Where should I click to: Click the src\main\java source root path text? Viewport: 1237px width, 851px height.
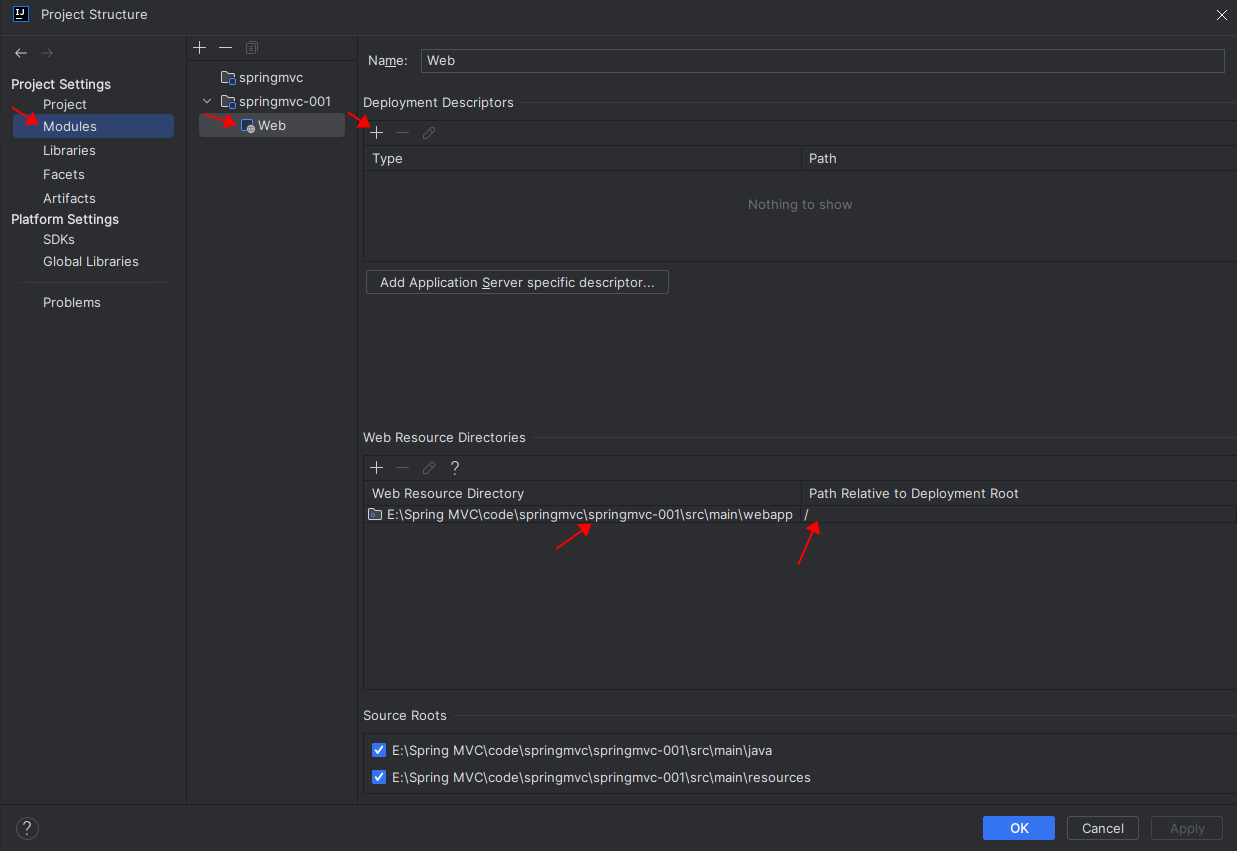click(582, 750)
